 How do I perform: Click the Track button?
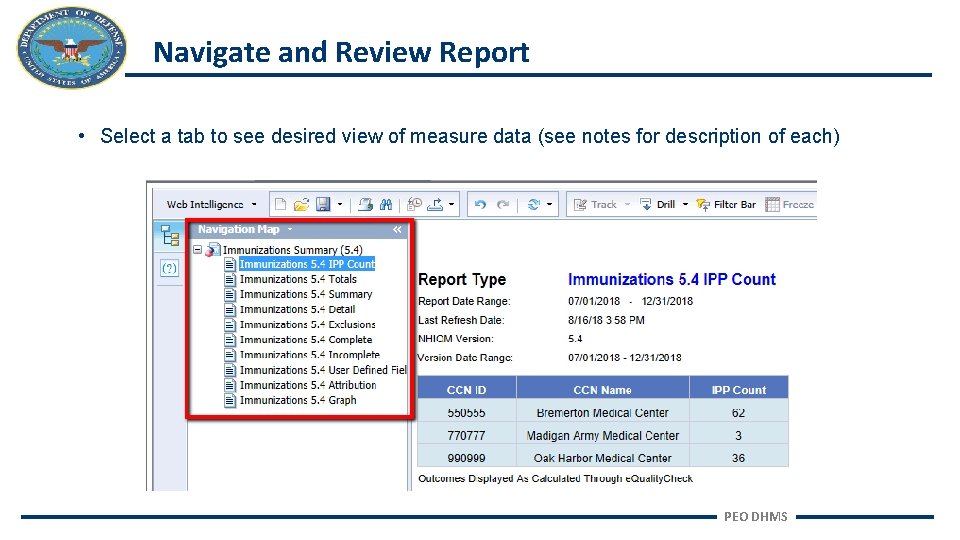pyautogui.click(x=595, y=204)
